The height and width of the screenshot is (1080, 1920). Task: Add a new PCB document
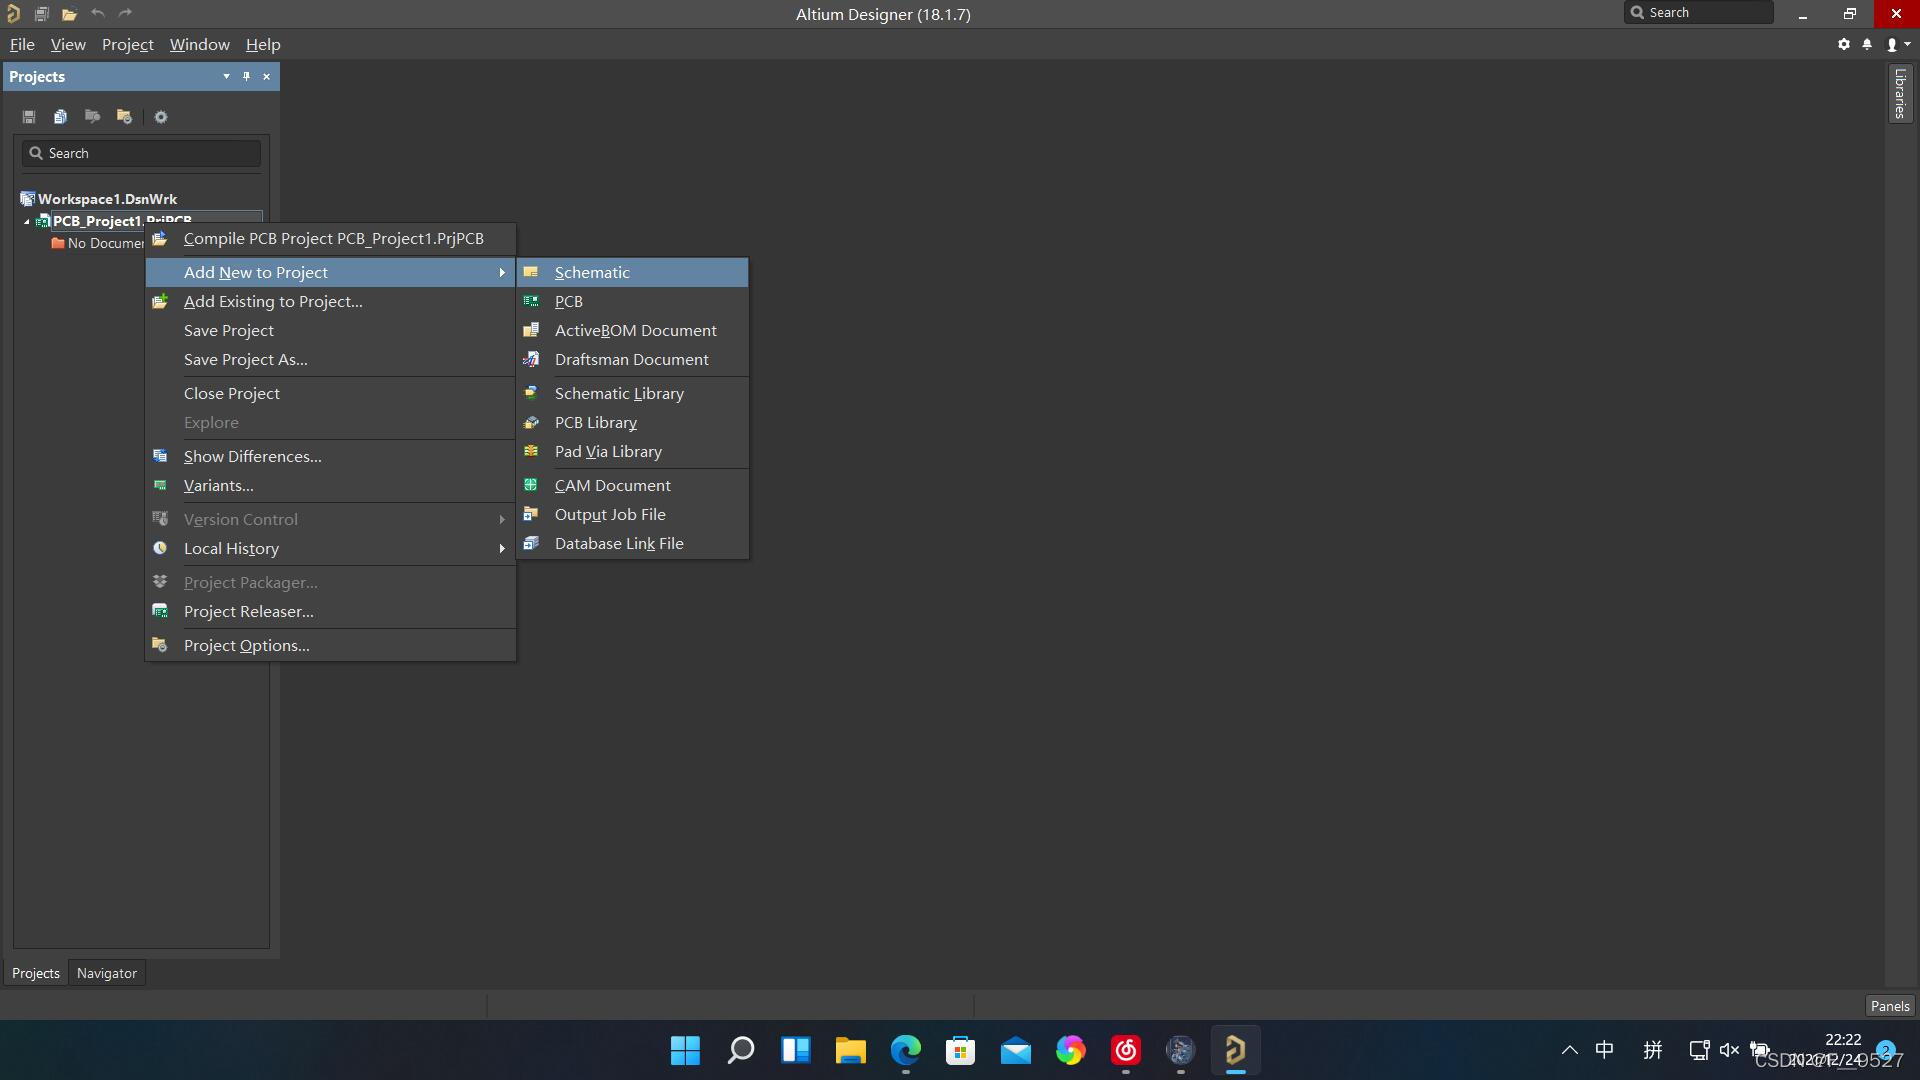[568, 301]
